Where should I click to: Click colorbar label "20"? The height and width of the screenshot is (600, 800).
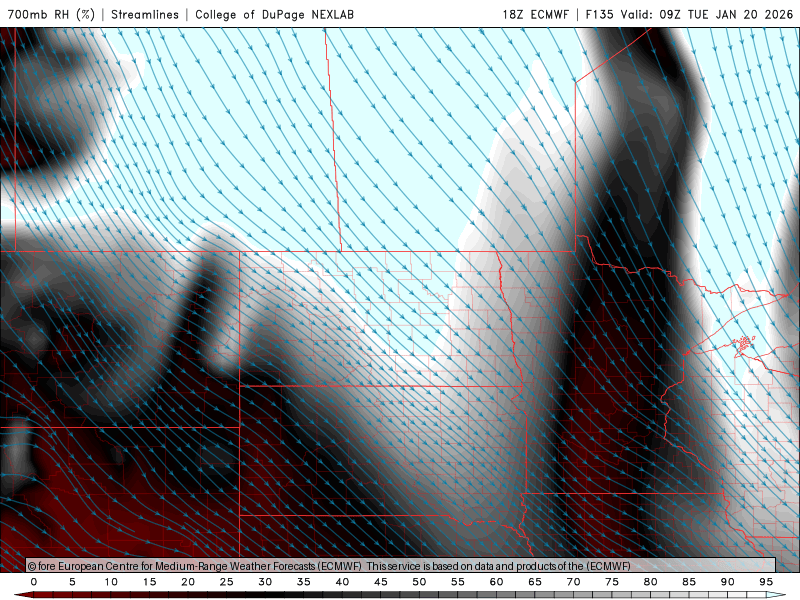(x=188, y=582)
